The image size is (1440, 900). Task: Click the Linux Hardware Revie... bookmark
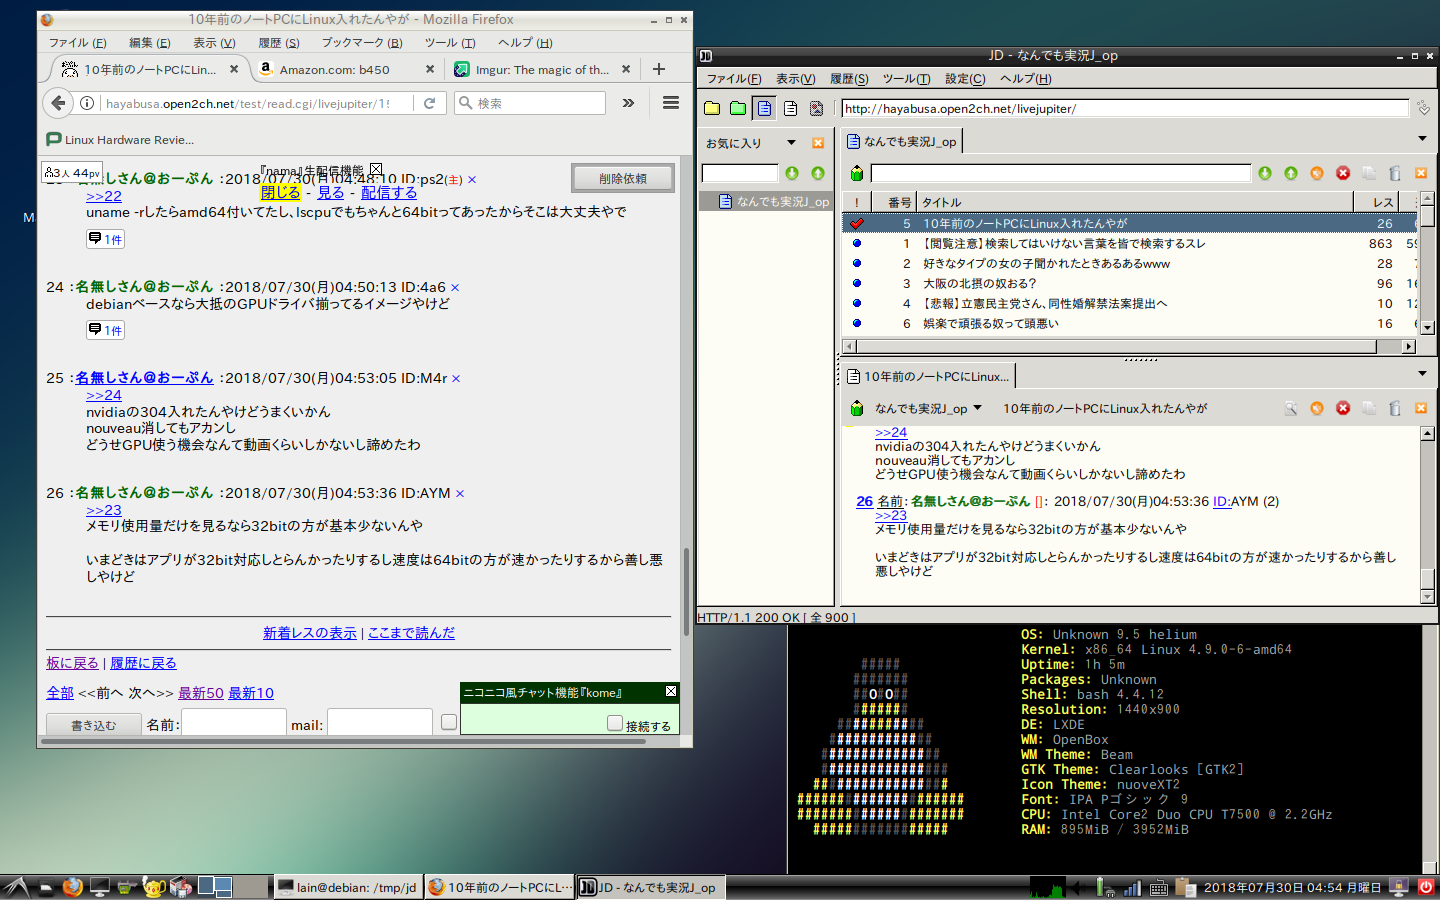point(121,139)
